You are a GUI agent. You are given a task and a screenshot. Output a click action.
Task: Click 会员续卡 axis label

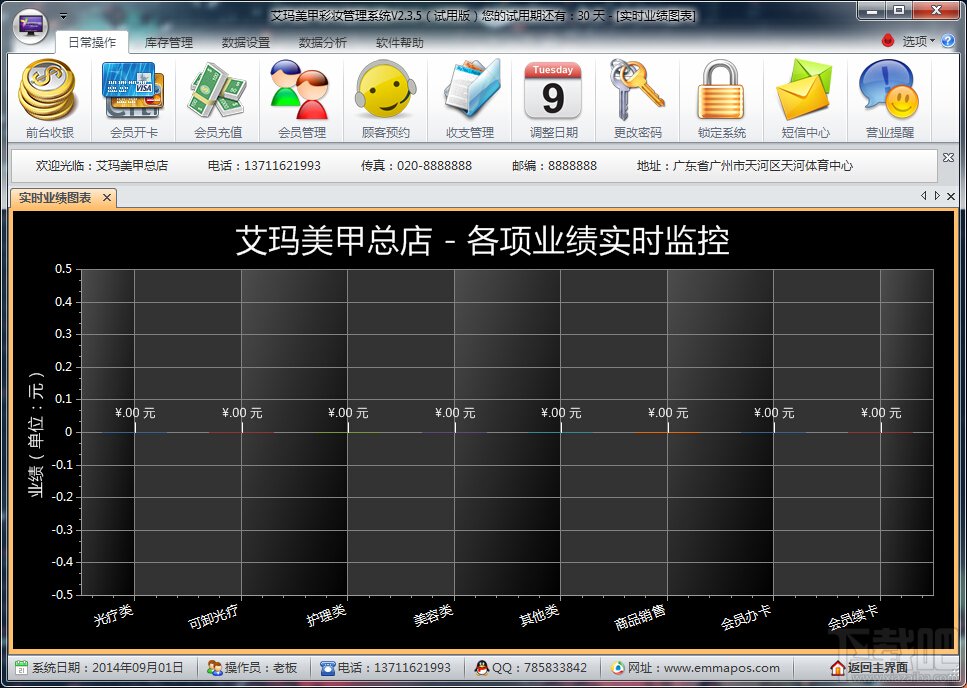click(852, 616)
